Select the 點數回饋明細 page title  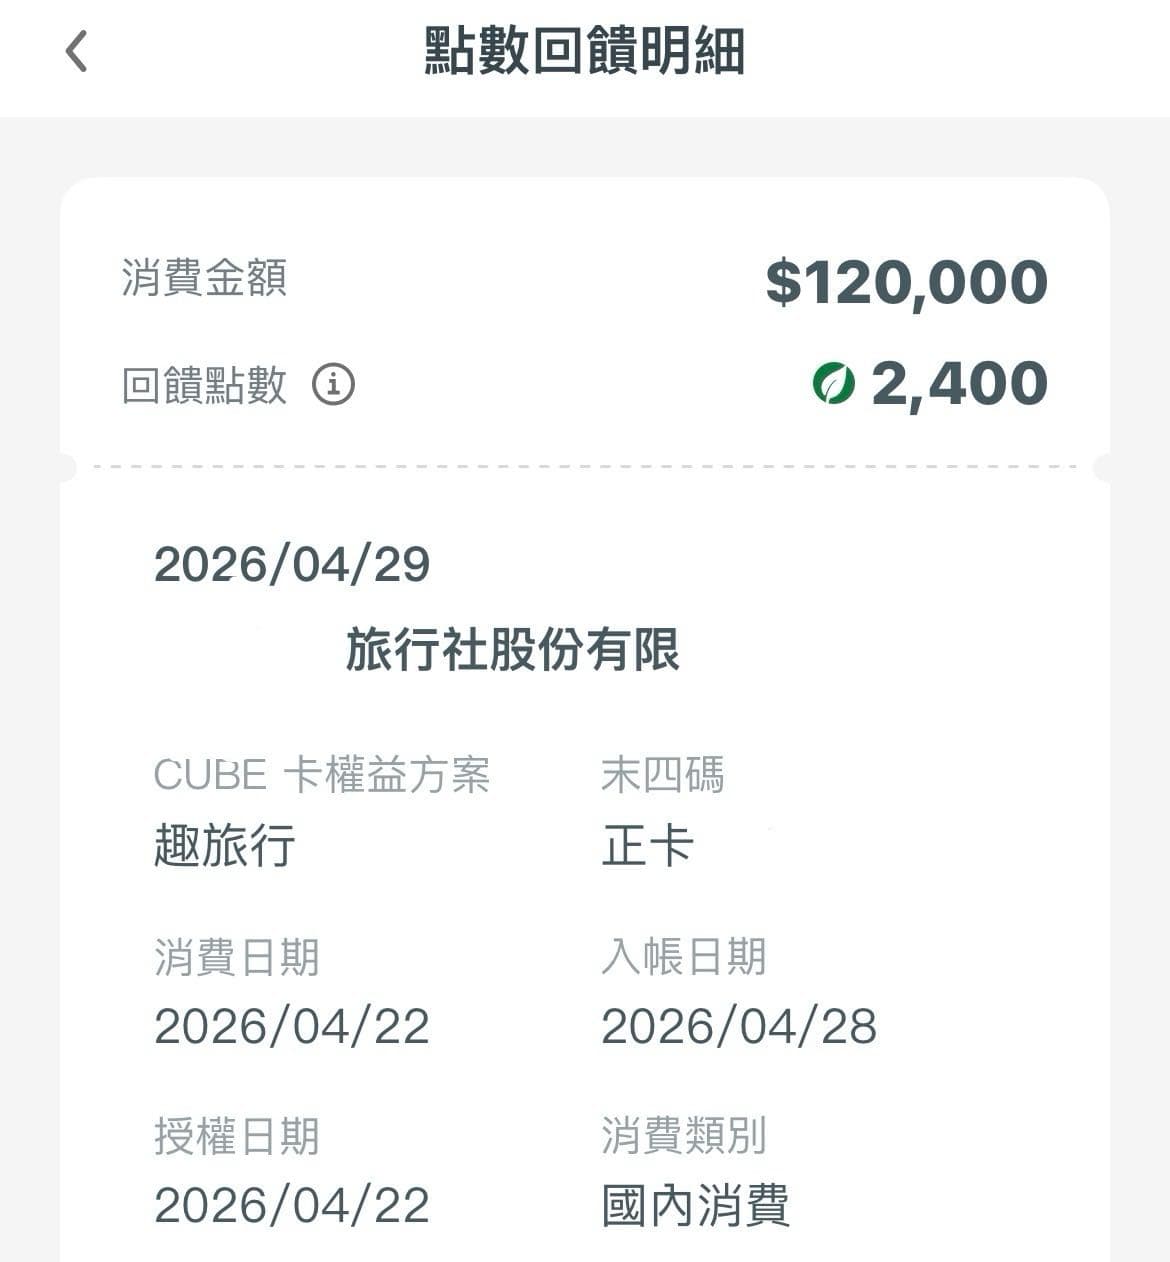(x=585, y=51)
